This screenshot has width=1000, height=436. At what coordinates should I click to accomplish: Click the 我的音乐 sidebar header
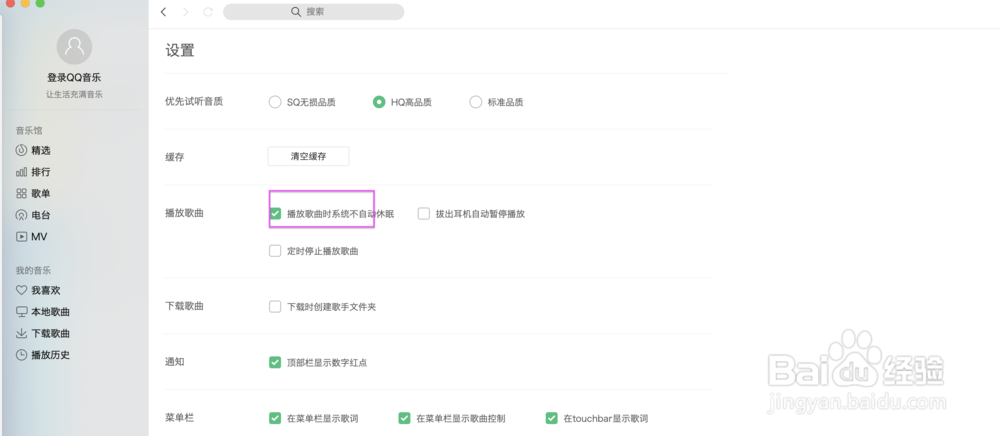(33, 270)
